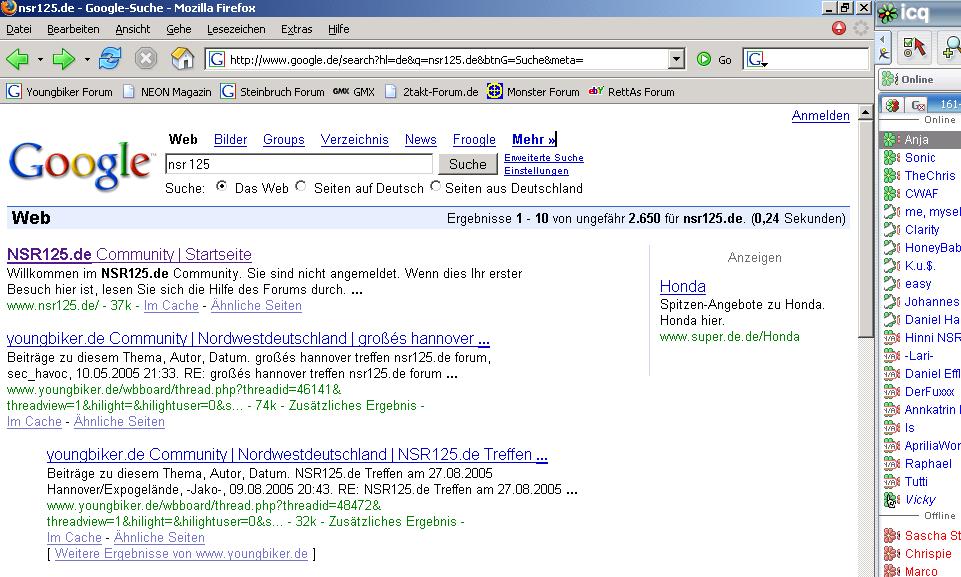961x577 pixels.
Task: Open the RettAs Forum bookmark
Action: (632, 92)
